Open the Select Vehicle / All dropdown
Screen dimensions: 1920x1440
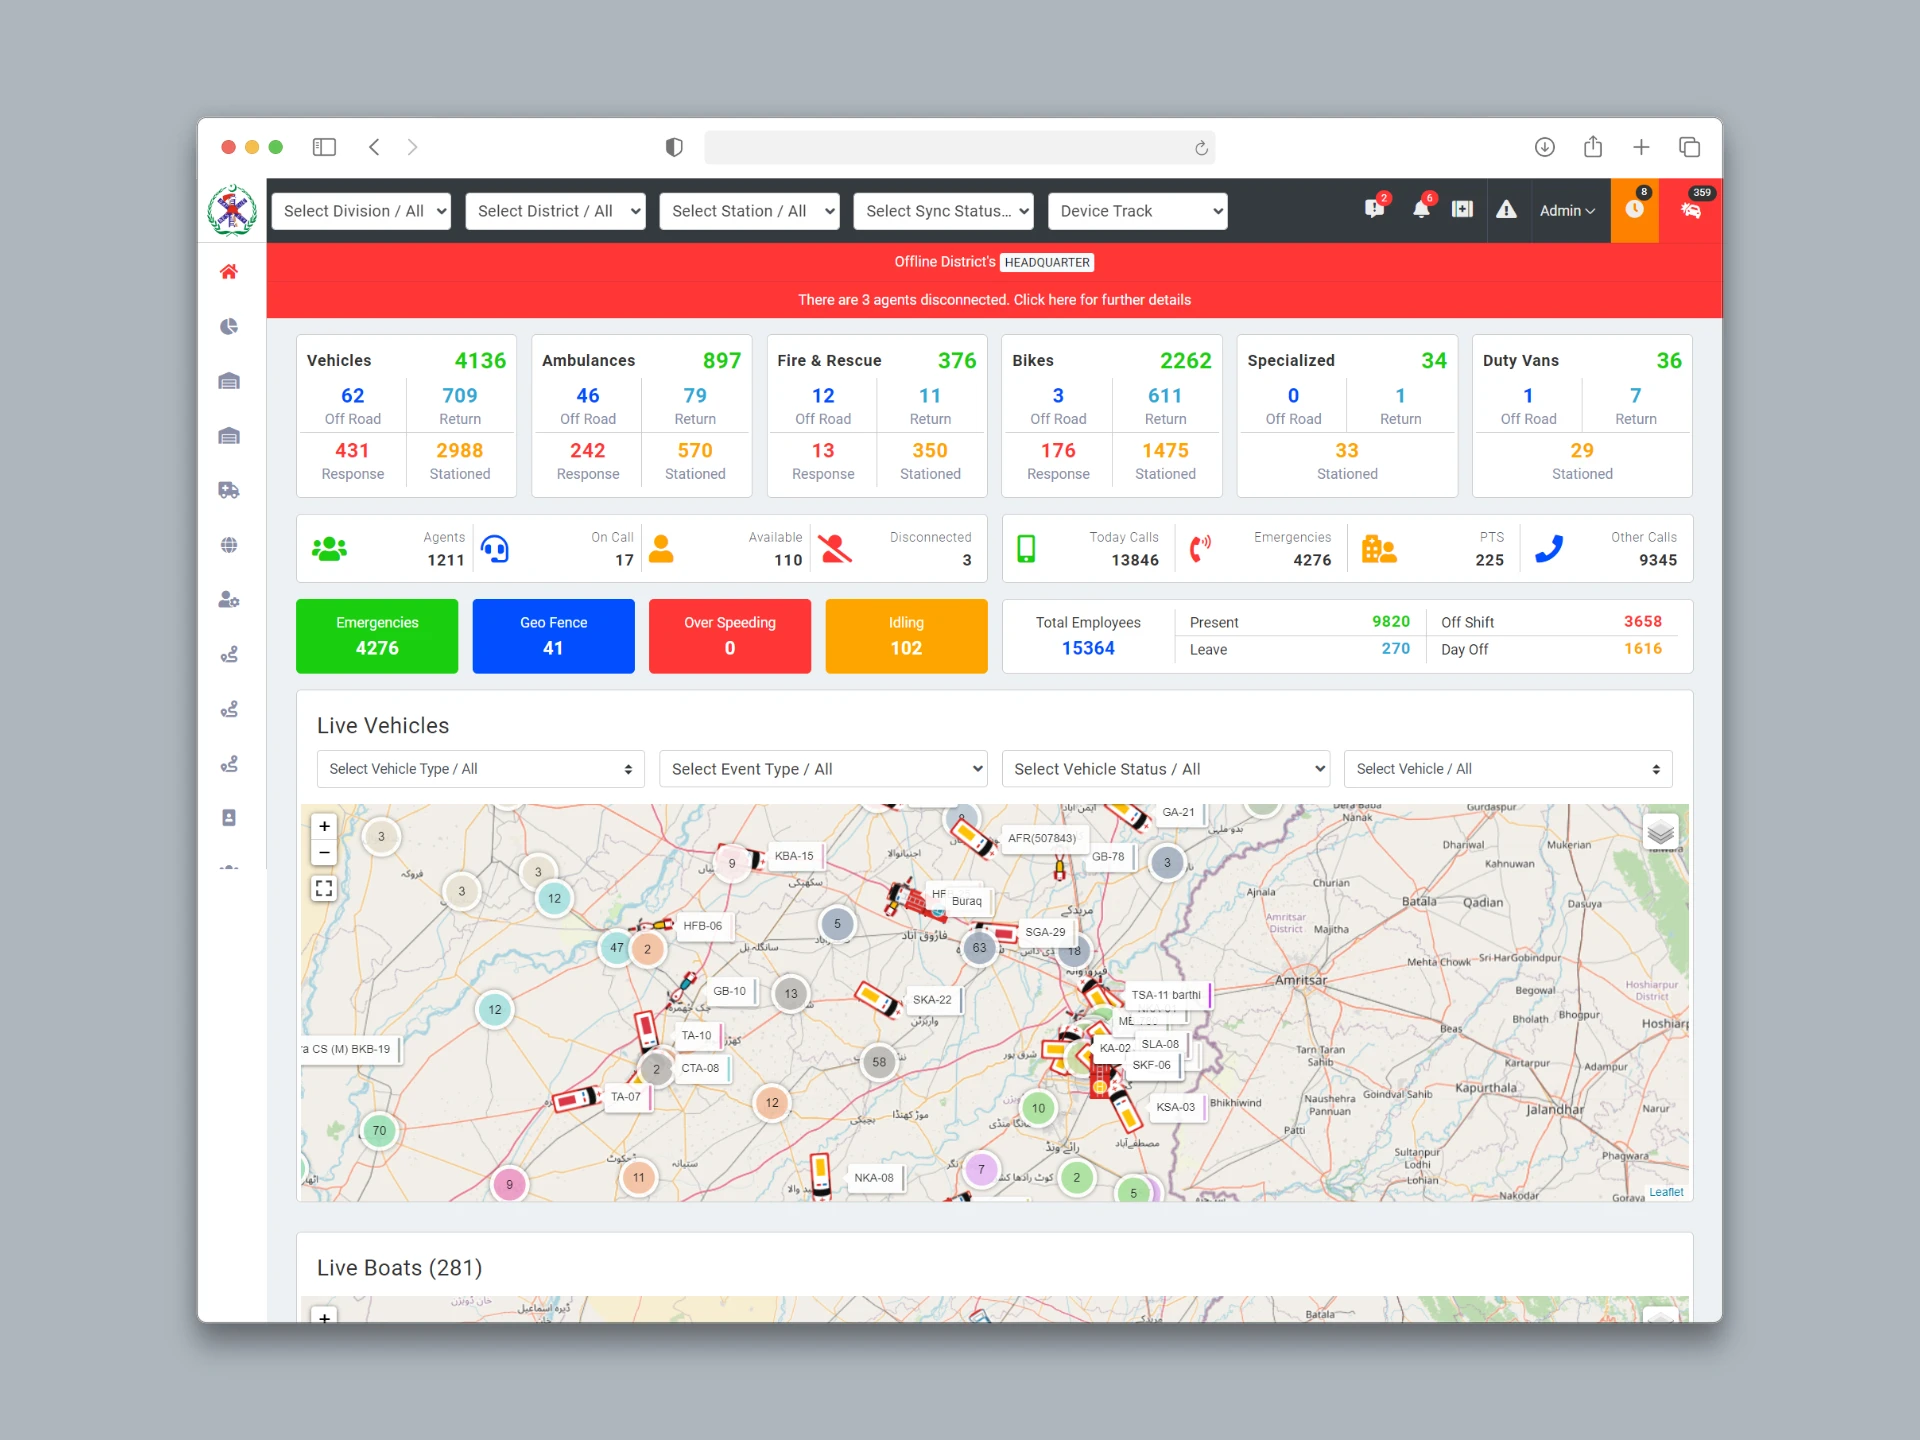(1508, 769)
